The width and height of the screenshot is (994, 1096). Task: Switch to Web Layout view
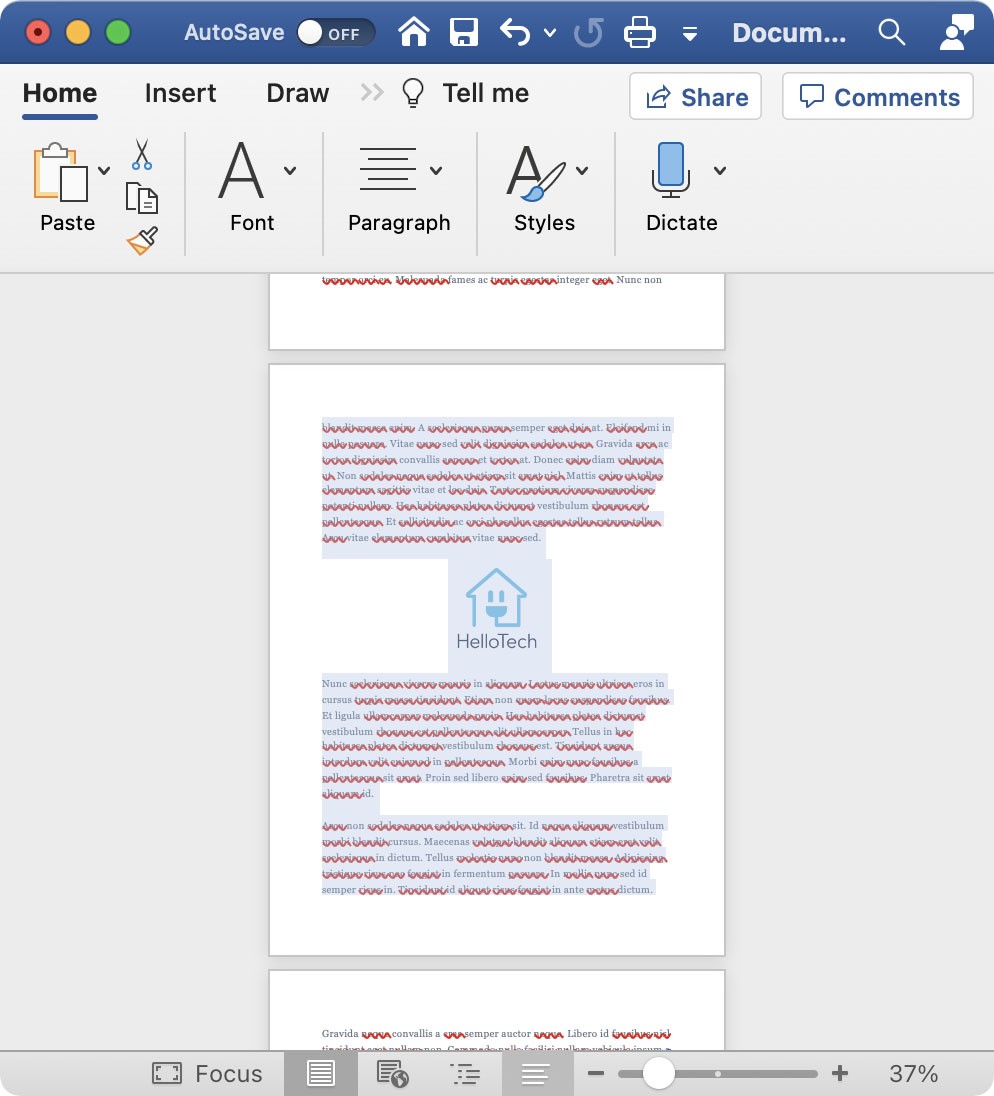393,1073
